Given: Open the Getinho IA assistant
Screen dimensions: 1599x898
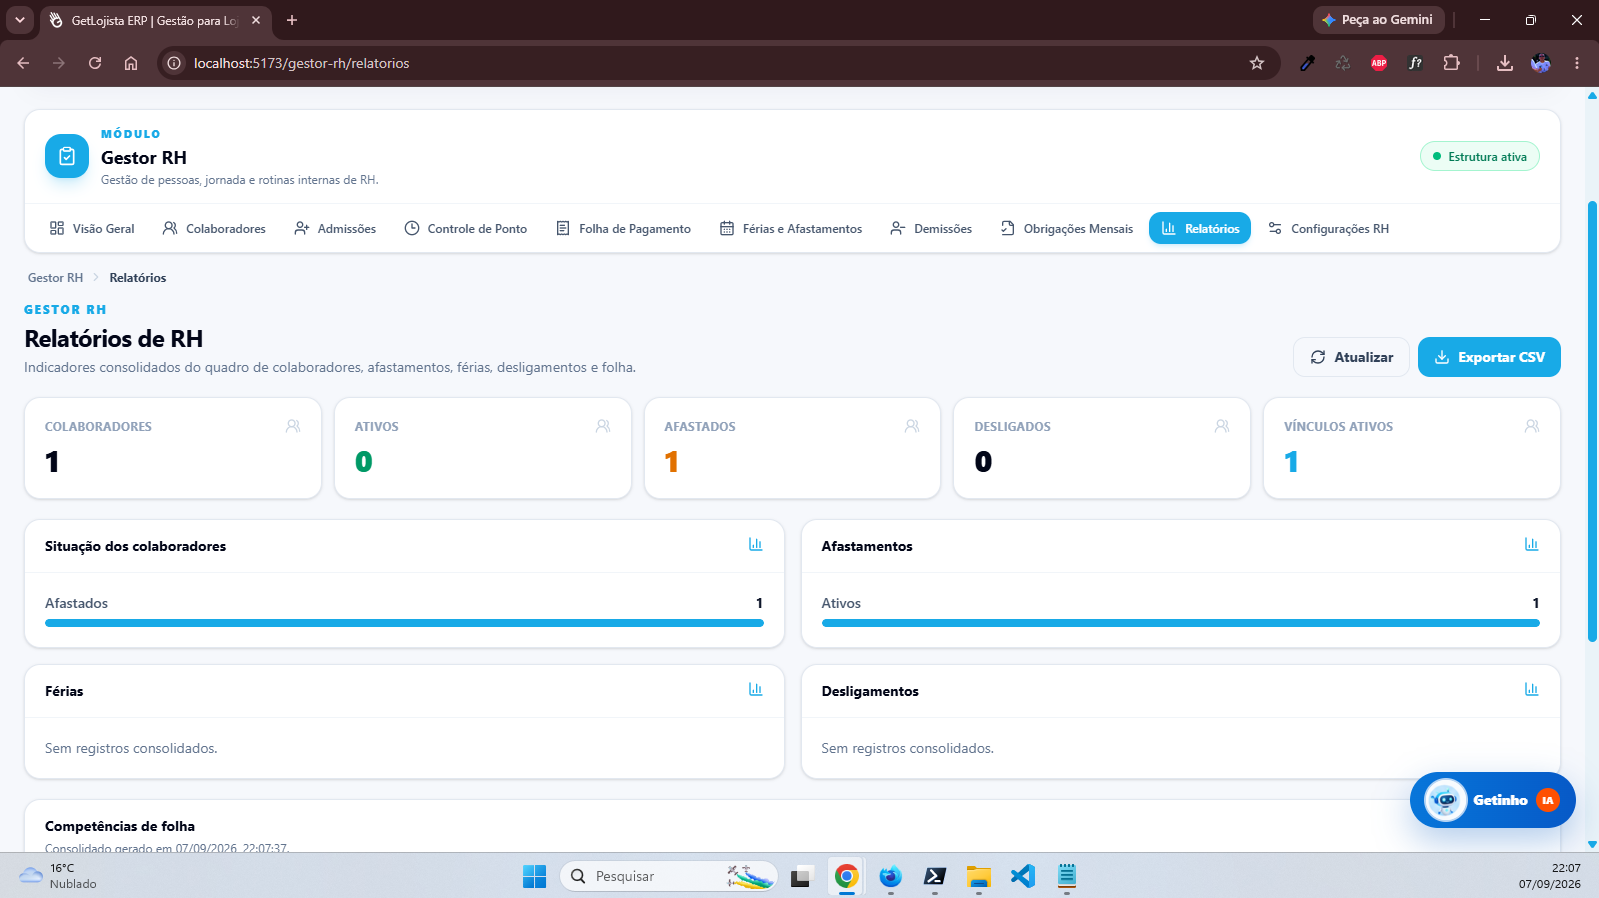Looking at the screenshot, I should (1493, 800).
